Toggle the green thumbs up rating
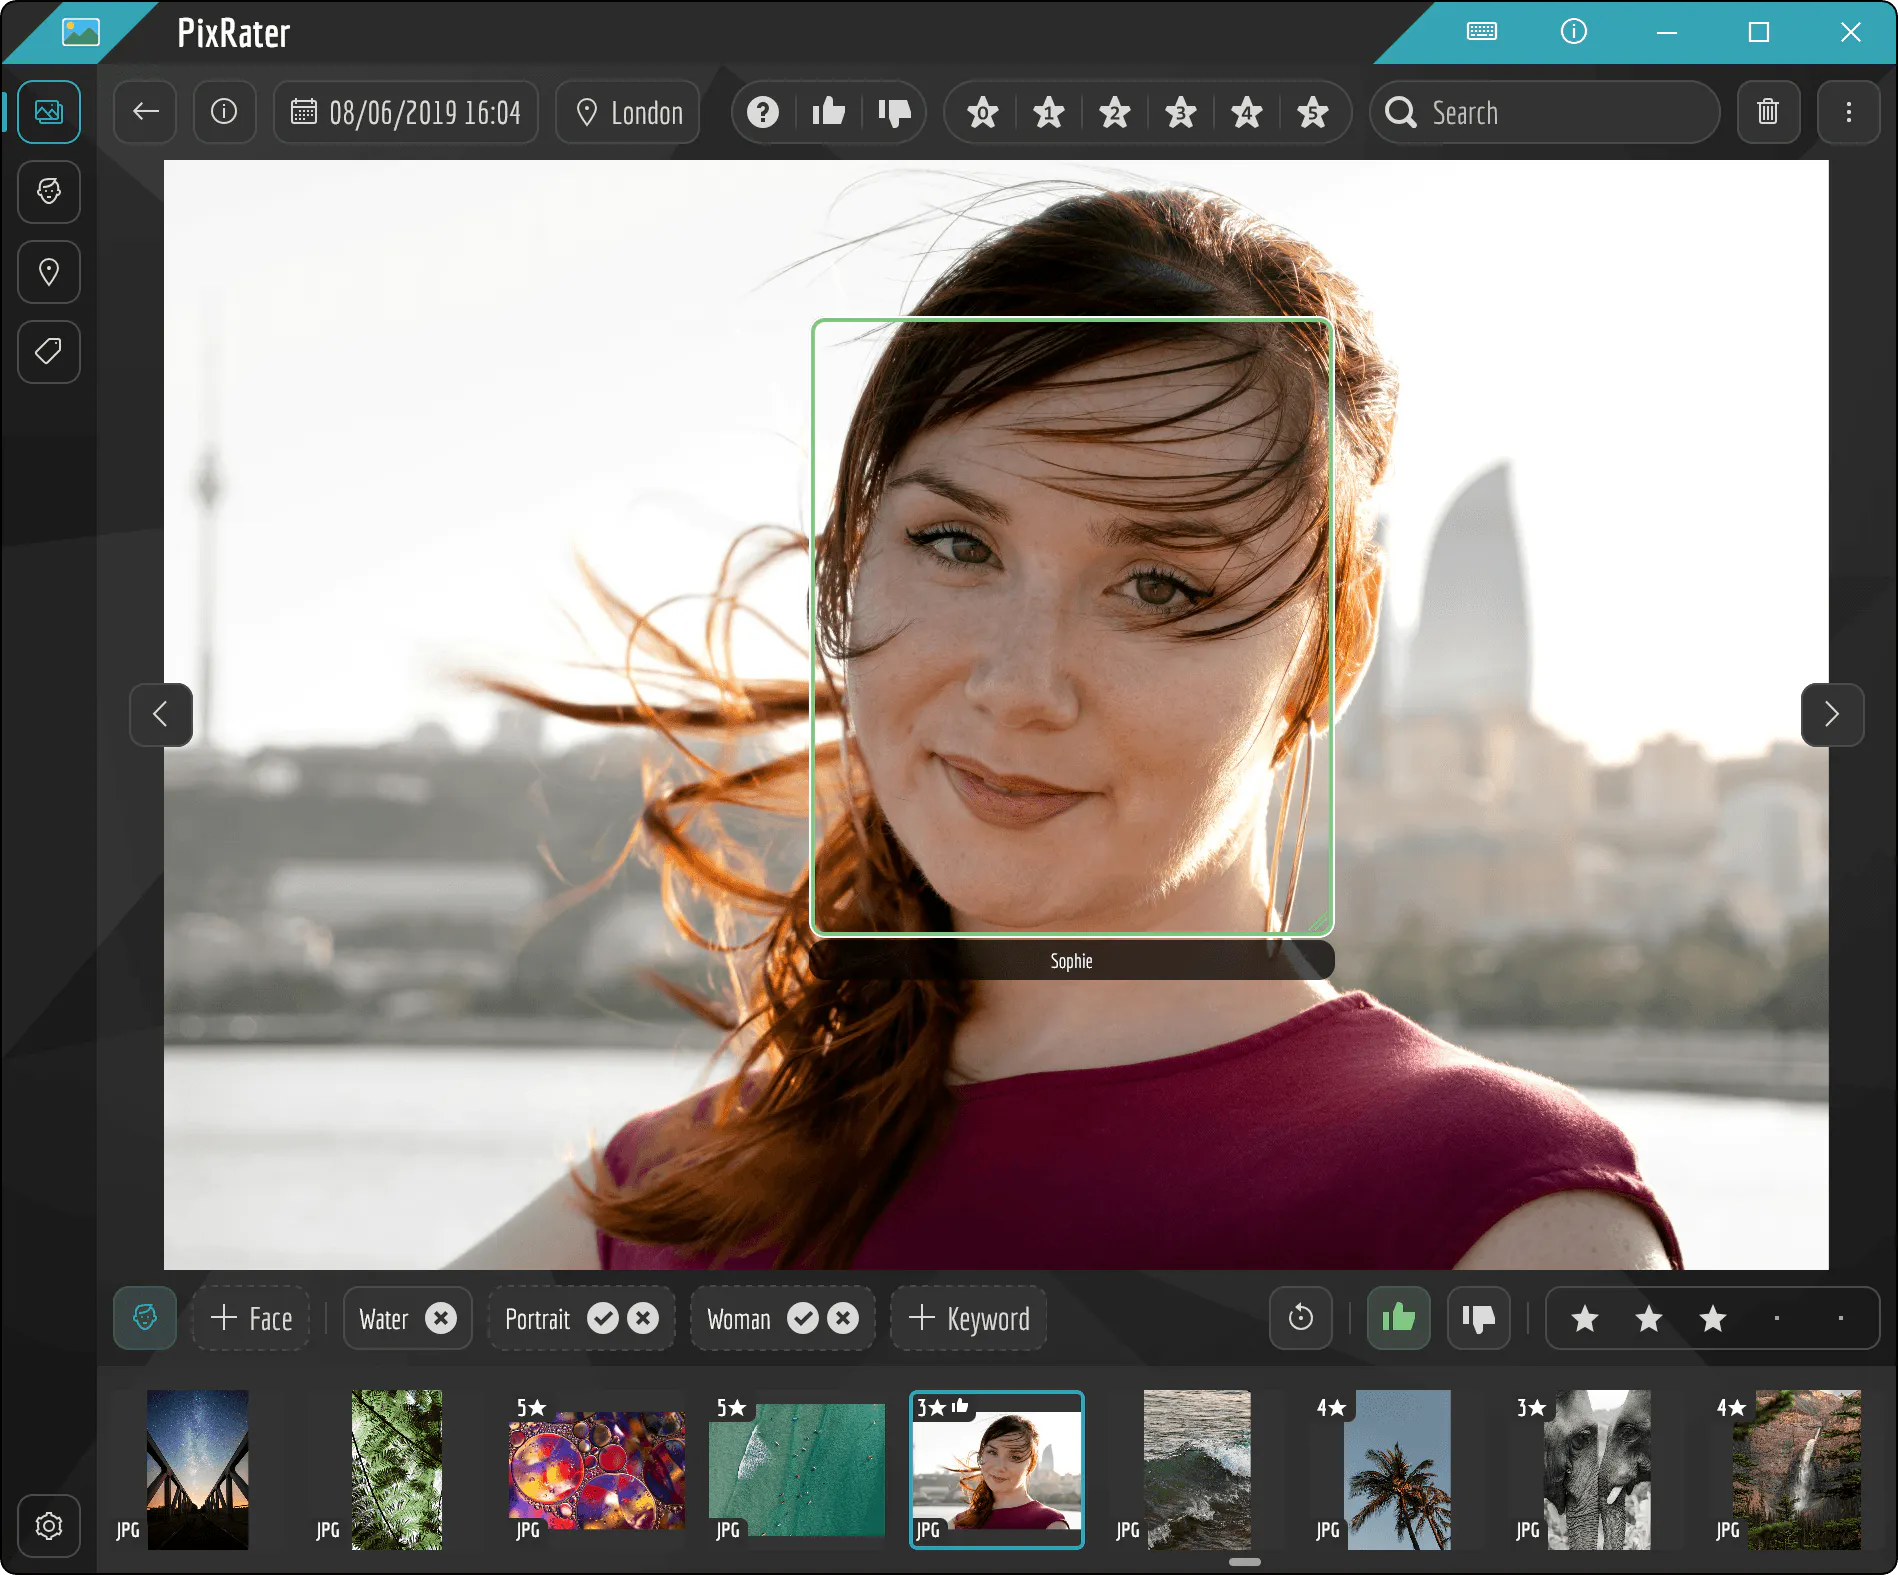This screenshot has width=1898, height=1575. [x=1398, y=1318]
